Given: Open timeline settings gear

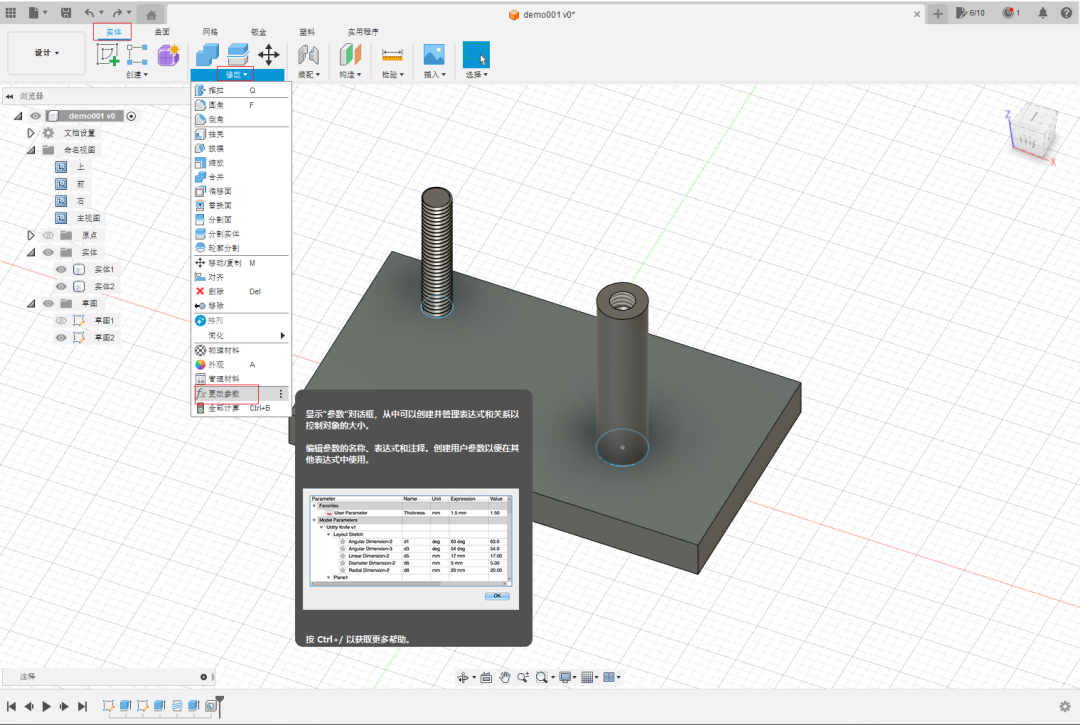Looking at the screenshot, I should [1065, 706].
